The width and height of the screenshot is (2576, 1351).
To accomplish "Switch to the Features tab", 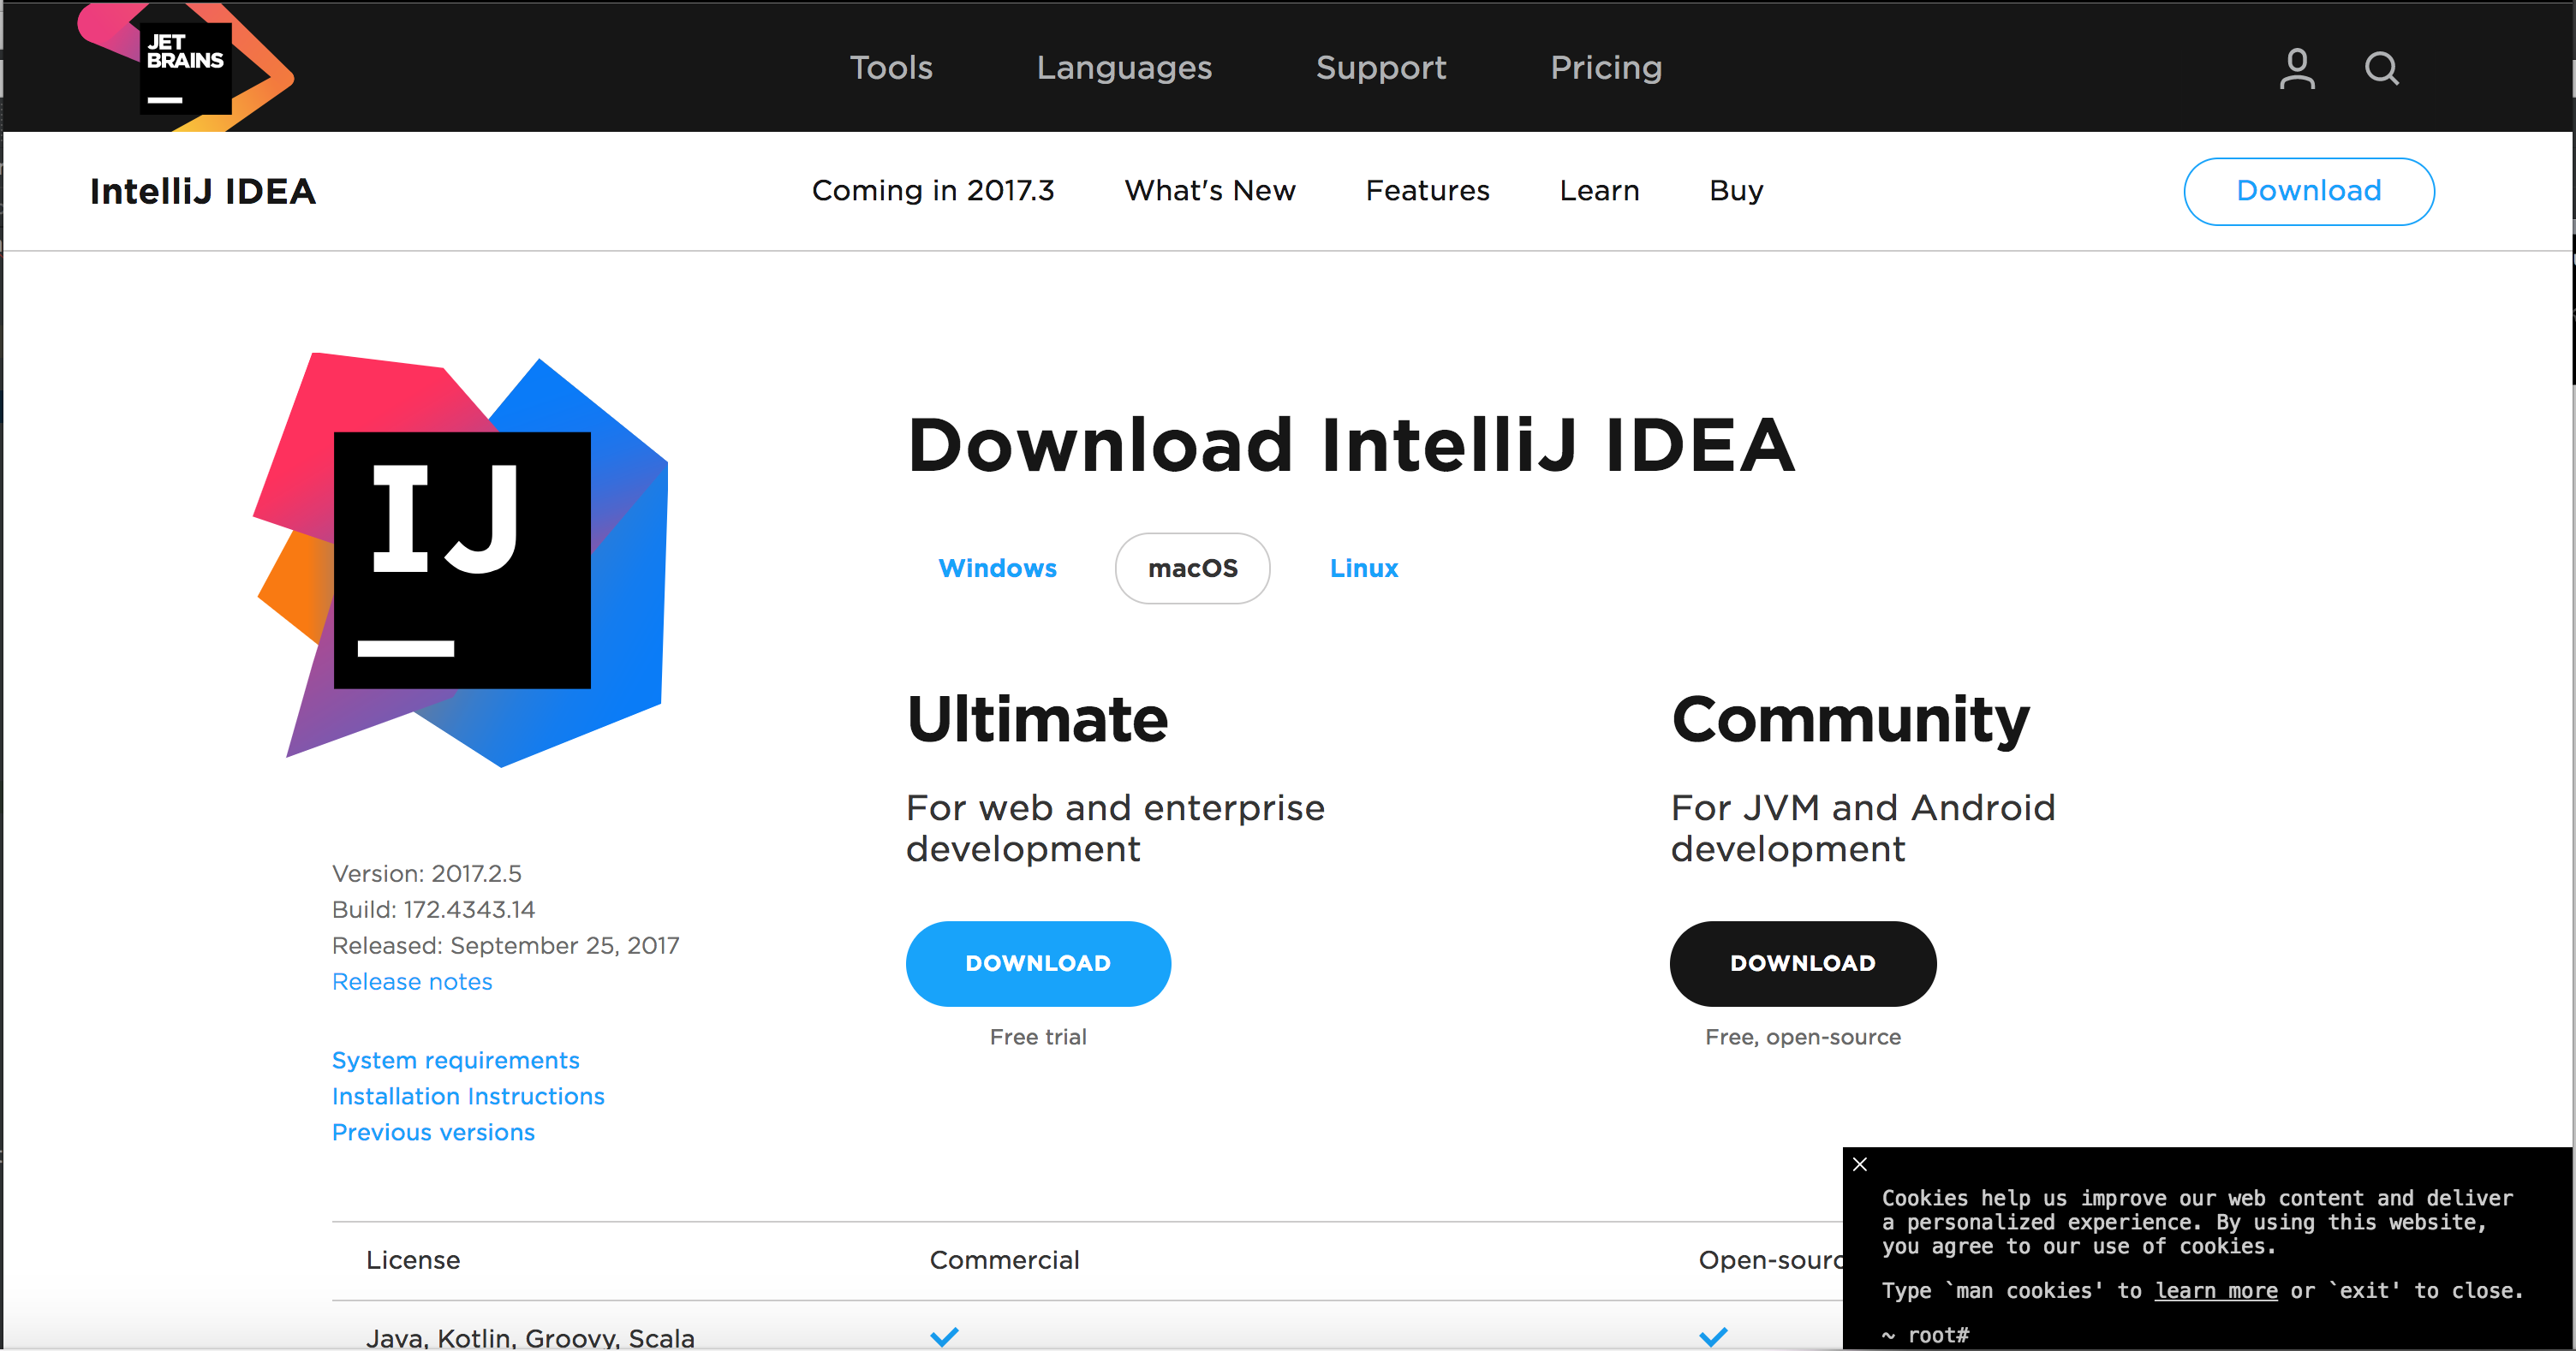I will coord(1427,190).
